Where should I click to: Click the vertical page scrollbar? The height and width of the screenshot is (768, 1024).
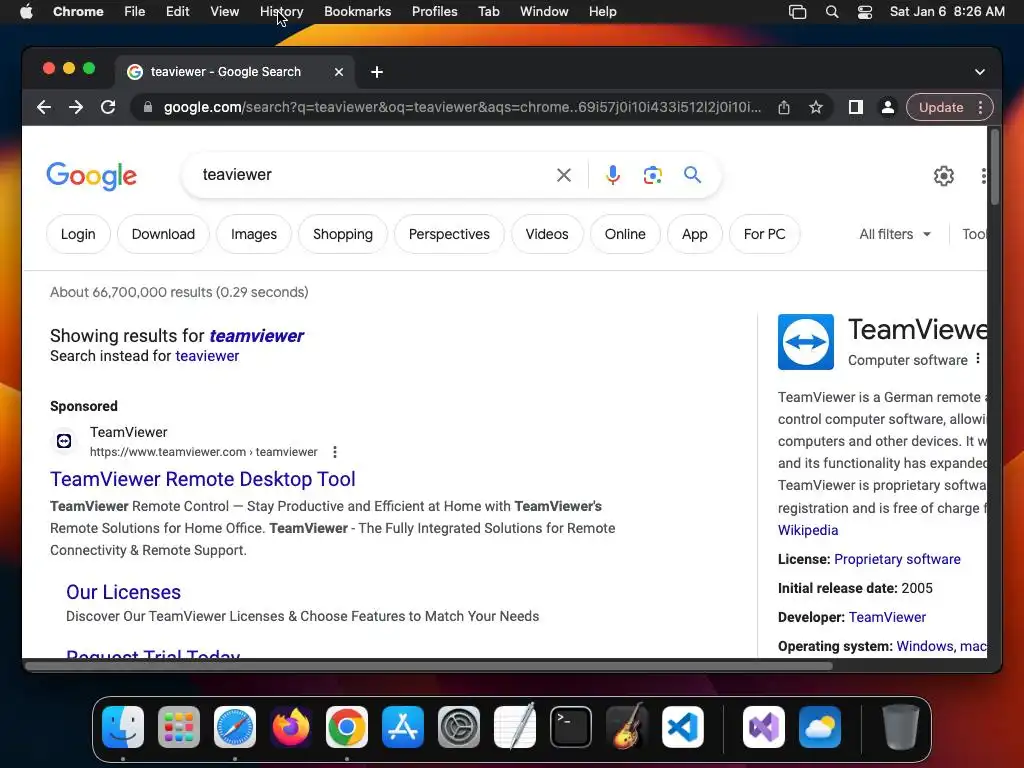995,167
